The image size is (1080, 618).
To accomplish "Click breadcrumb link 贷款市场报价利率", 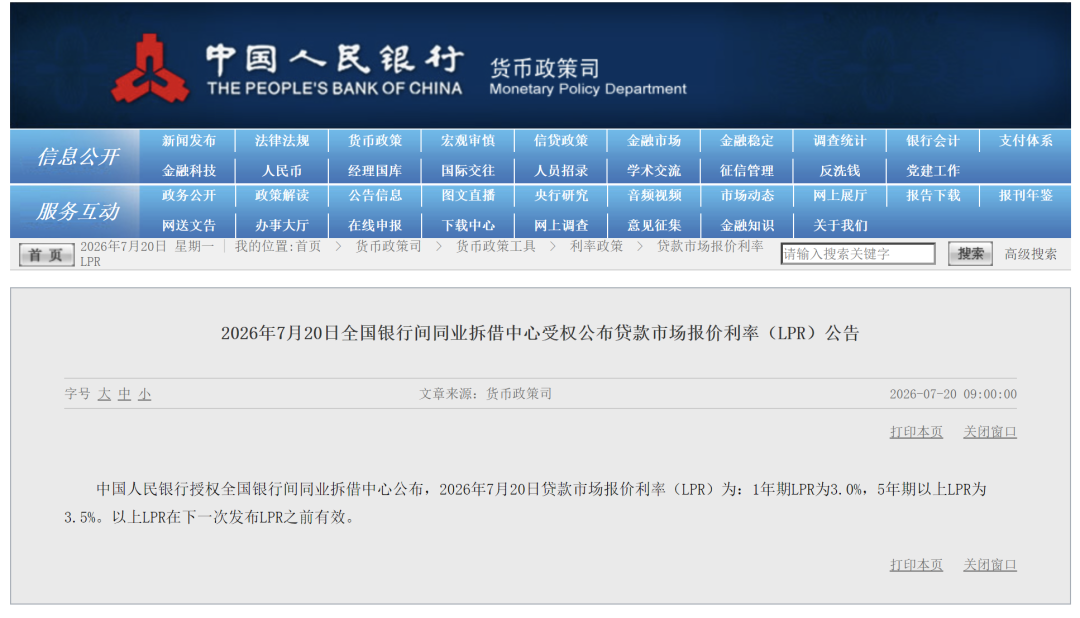I will 709,247.
